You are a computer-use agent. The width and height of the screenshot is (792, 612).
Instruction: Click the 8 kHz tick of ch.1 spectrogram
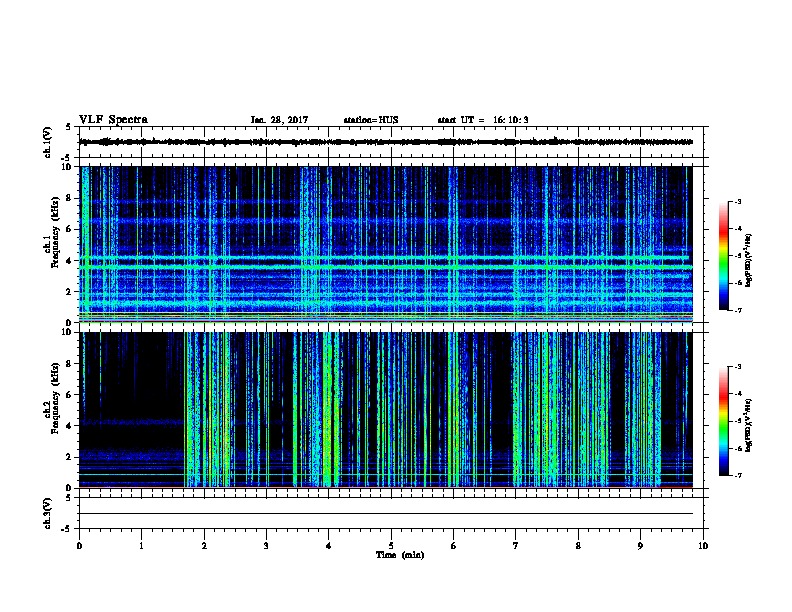(x=69, y=198)
